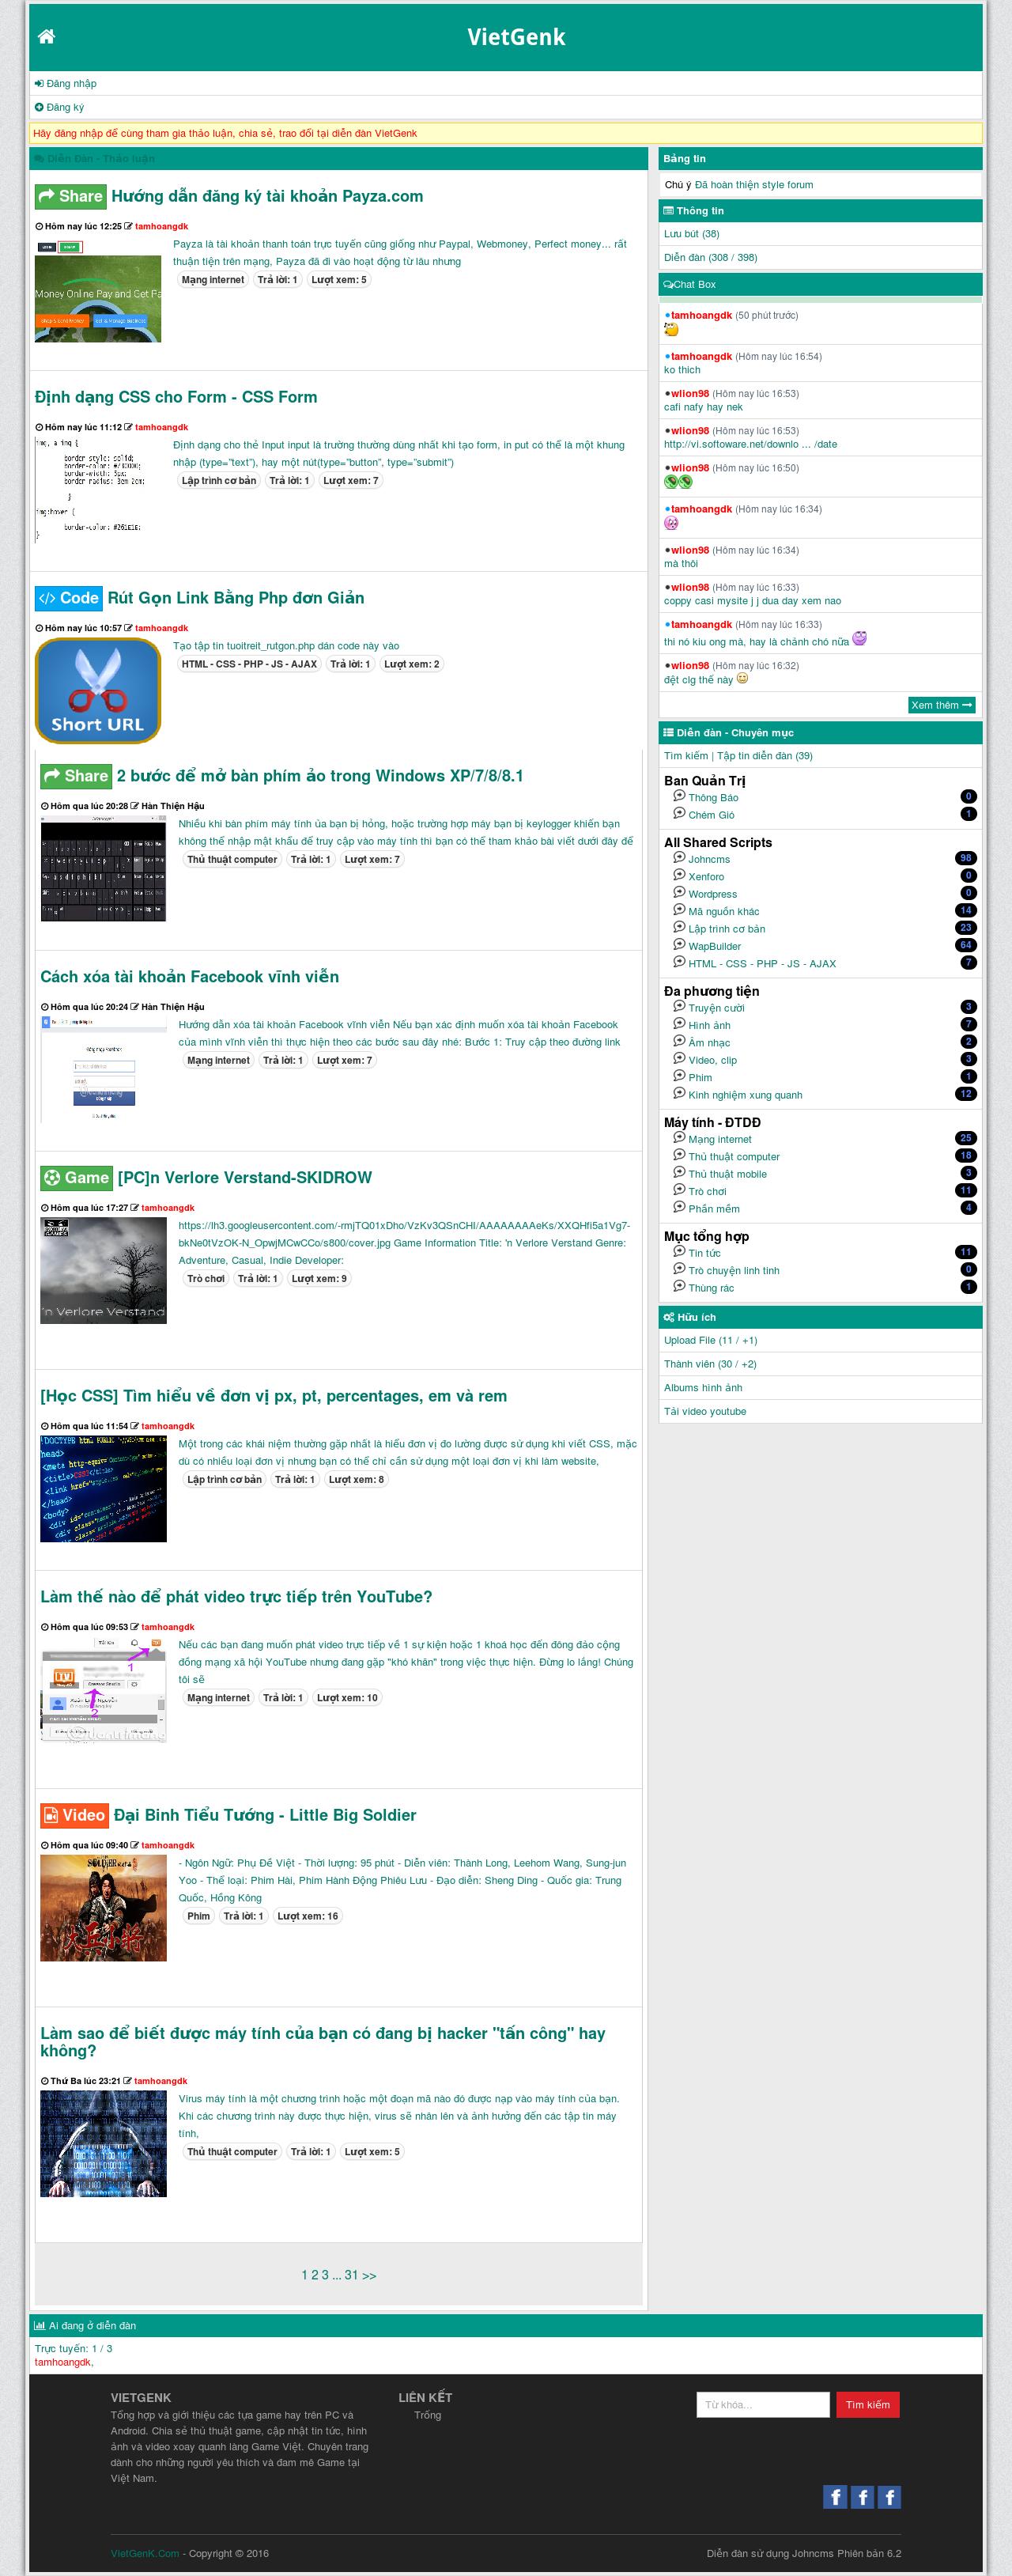Open Upload File in the Hữu ích panel
1012x2576 pixels.
[710, 1340]
